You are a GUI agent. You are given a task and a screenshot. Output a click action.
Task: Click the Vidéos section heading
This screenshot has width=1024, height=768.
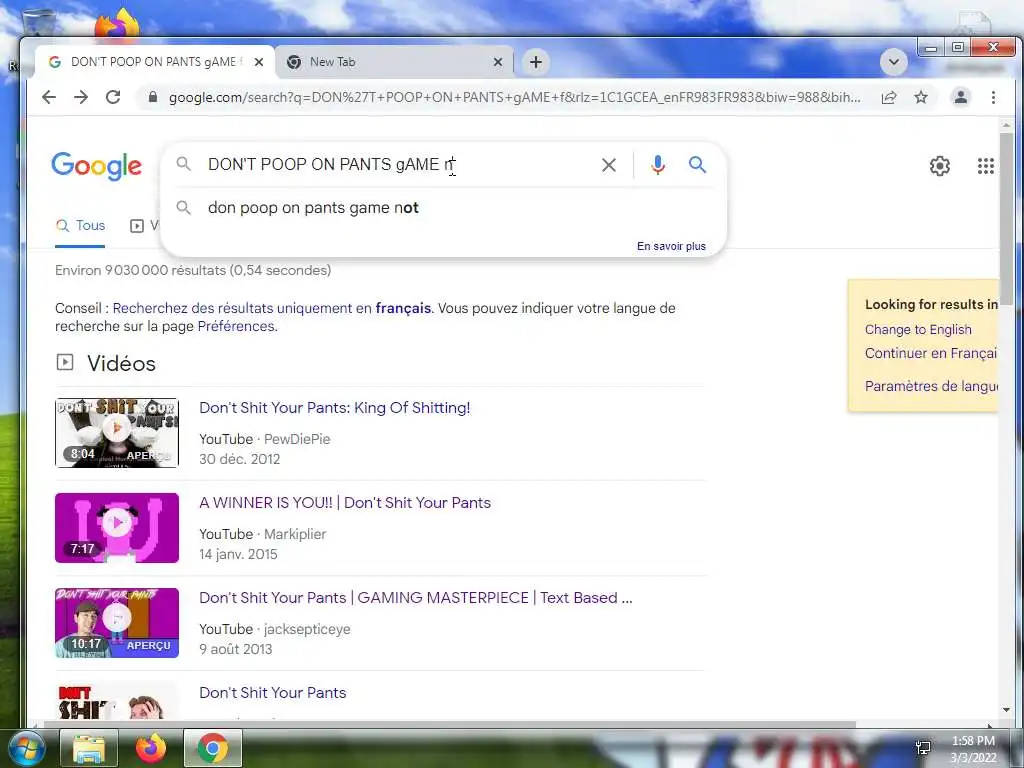coord(121,363)
